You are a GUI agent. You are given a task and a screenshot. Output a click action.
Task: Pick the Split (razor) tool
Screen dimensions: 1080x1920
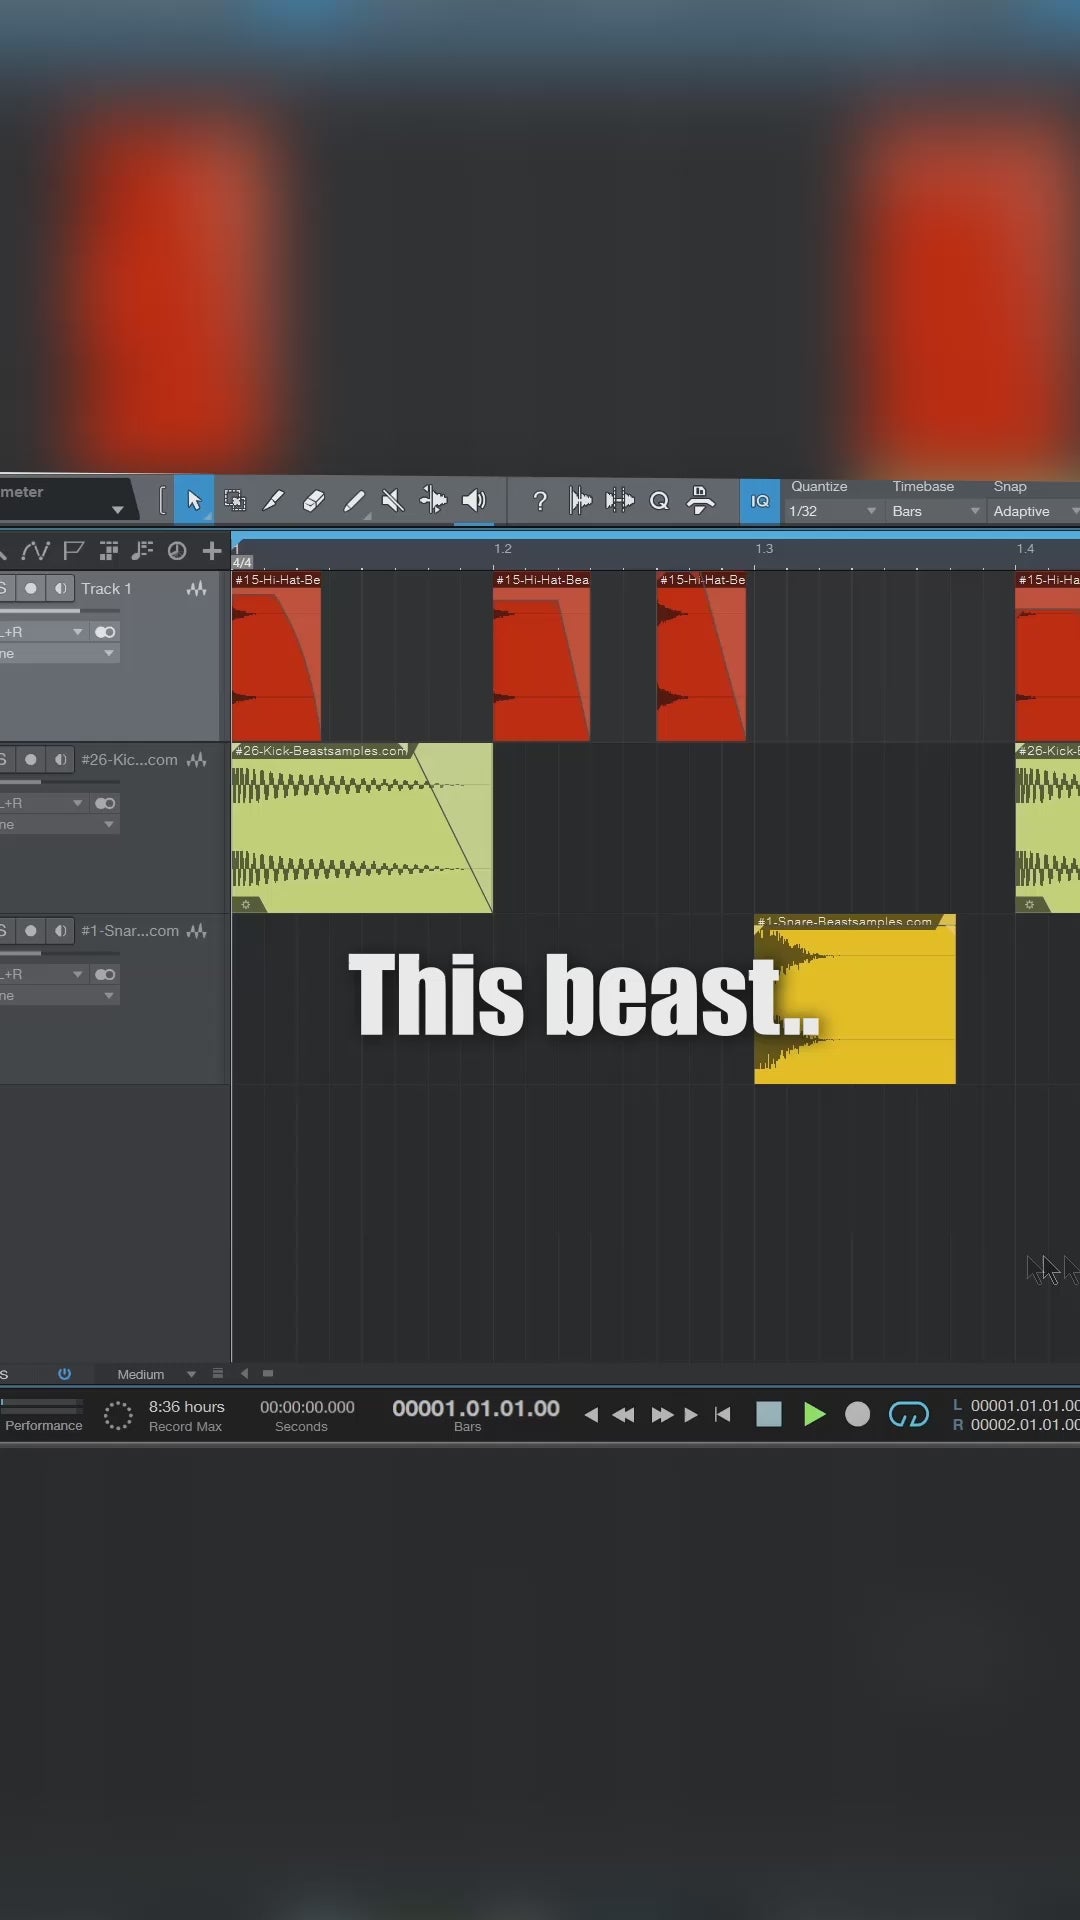pyautogui.click(x=273, y=500)
